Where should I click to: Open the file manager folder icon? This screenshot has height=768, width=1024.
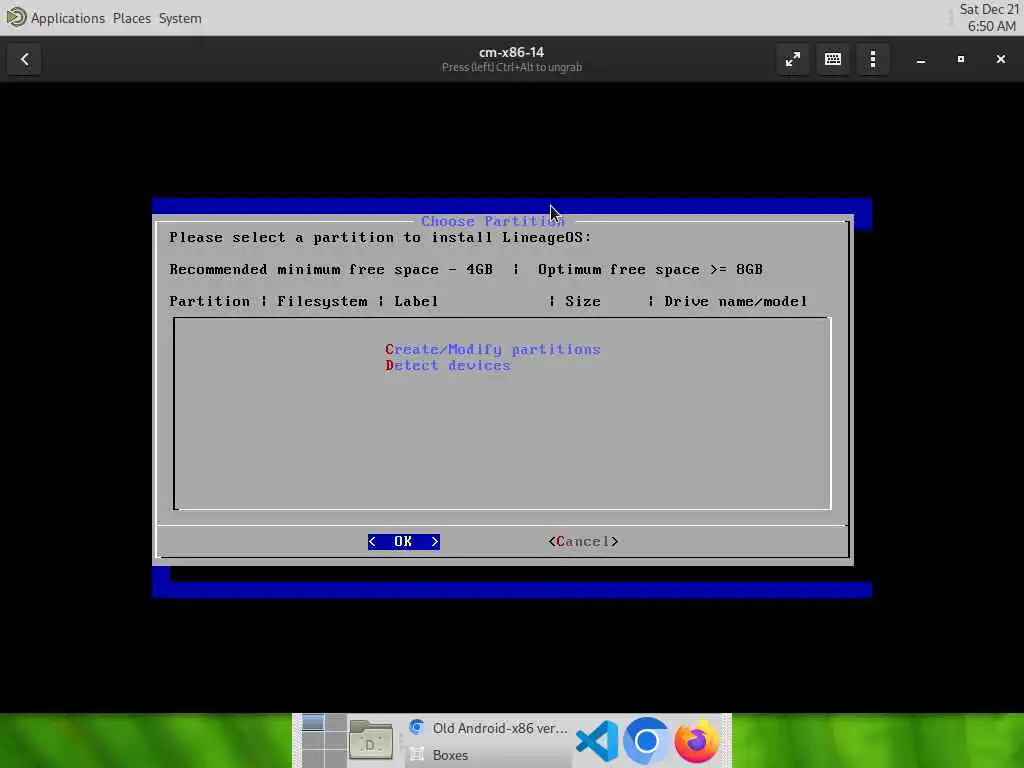pyautogui.click(x=371, y=741)
